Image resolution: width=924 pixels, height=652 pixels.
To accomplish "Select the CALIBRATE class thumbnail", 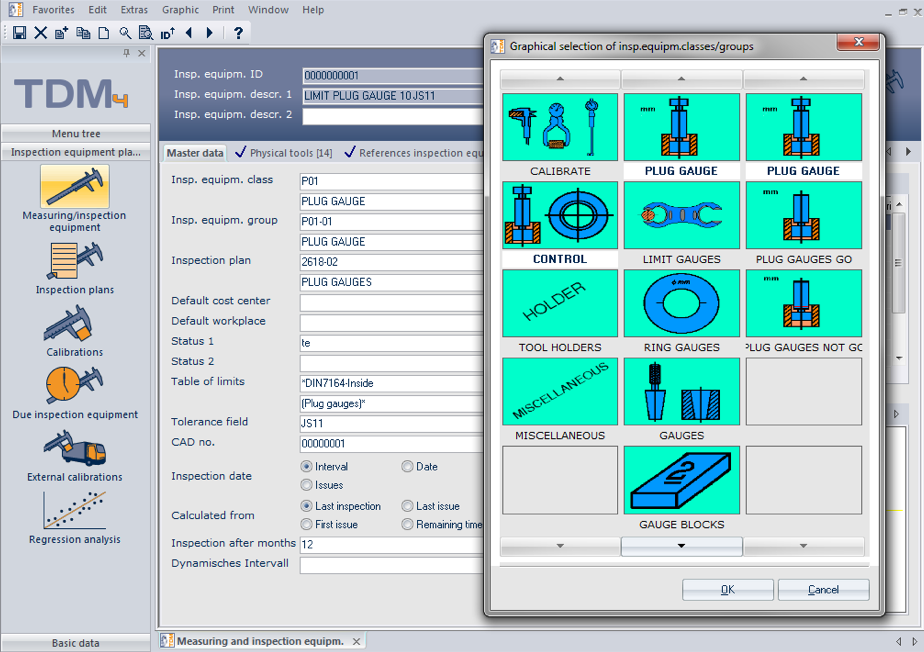I will pyautogui.click(x=560, y=127).
